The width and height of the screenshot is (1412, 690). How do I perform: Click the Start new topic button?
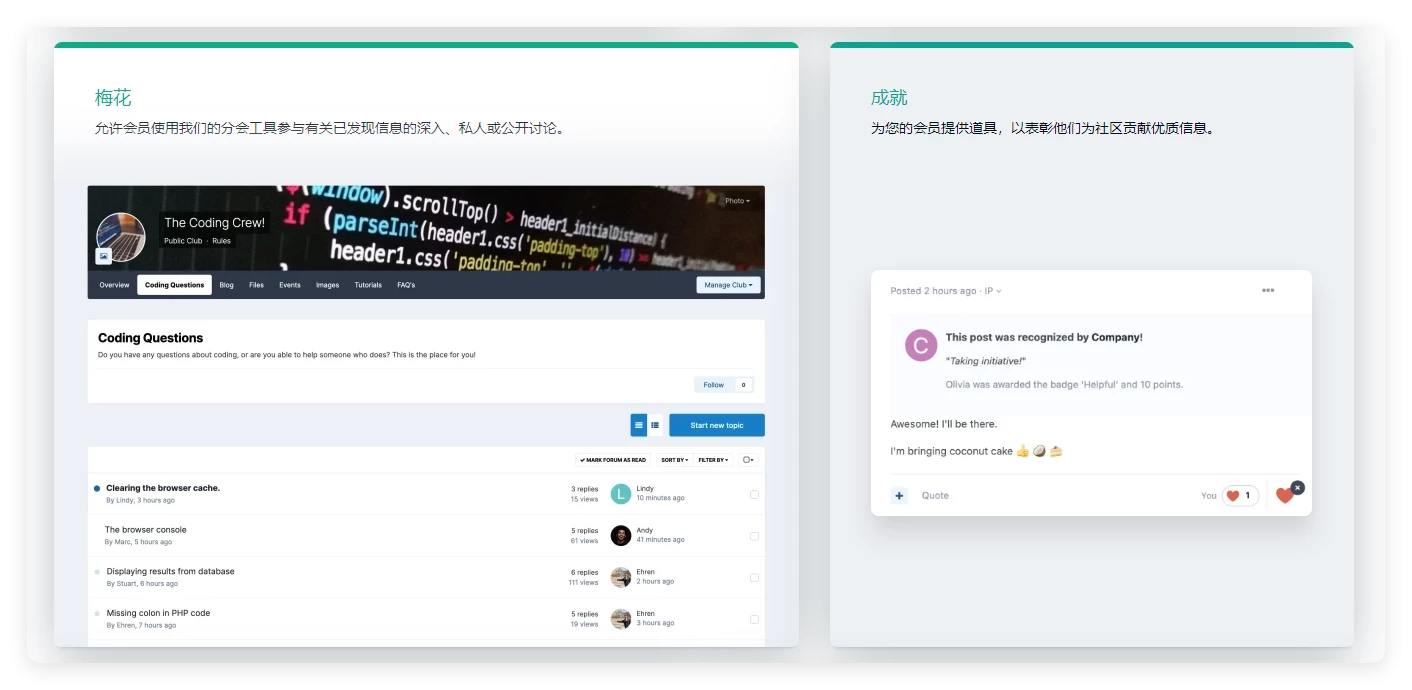[x=716, y=425]
